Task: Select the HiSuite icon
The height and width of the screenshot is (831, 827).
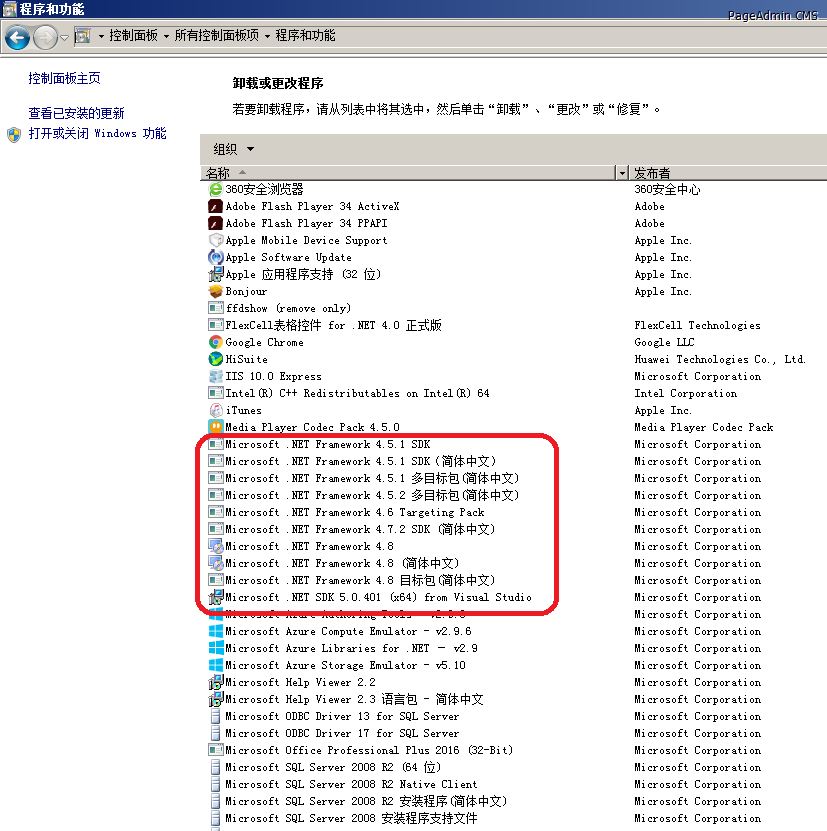Action: tap(216, 359)
